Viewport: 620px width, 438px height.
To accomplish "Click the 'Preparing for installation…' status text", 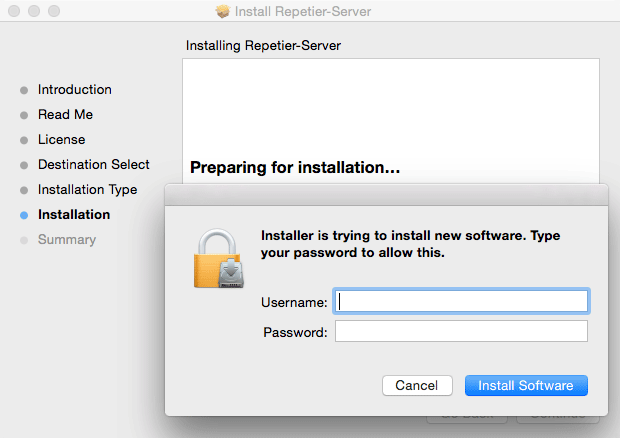I will 295,168.
